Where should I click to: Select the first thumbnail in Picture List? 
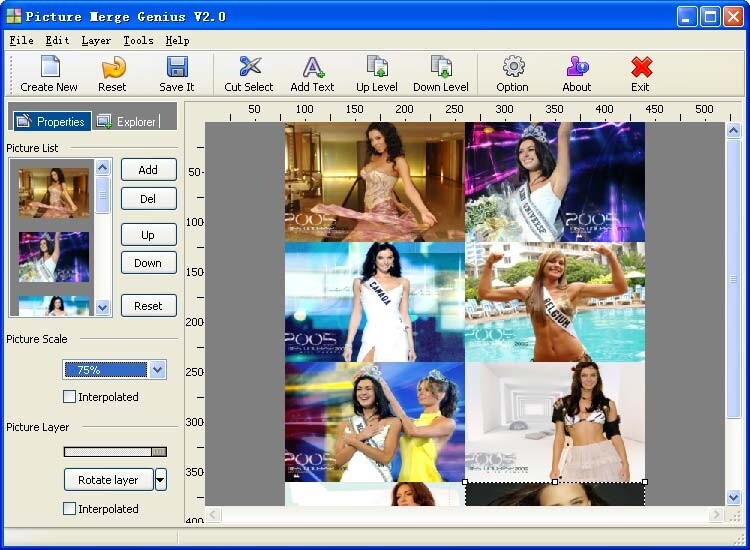pos(54,192)
